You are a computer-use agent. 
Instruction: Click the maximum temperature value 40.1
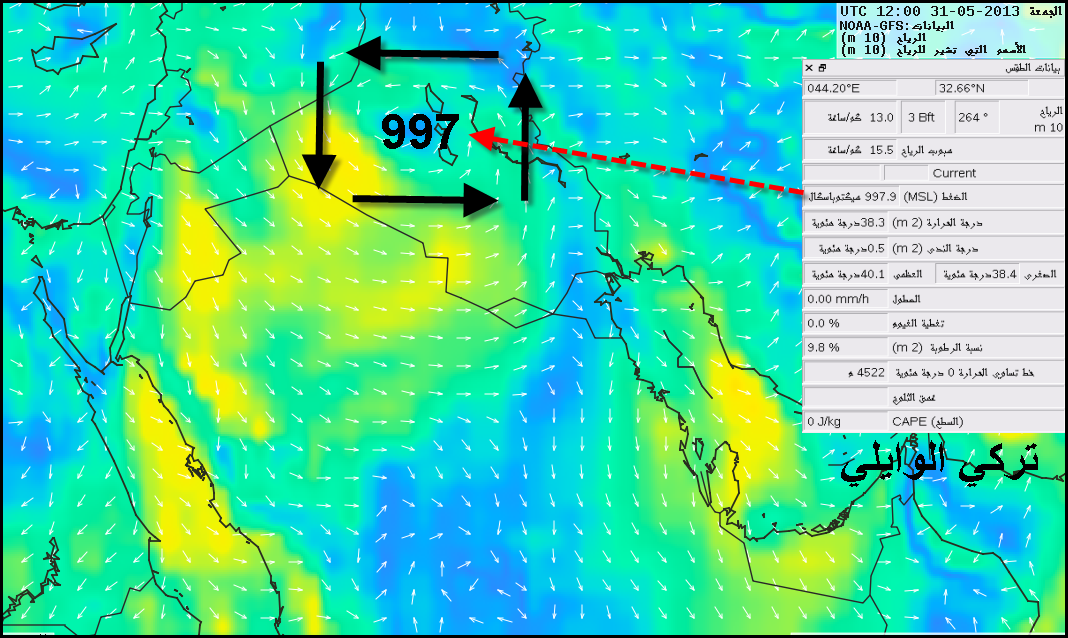pyautogui.click(x=846, y=274)
